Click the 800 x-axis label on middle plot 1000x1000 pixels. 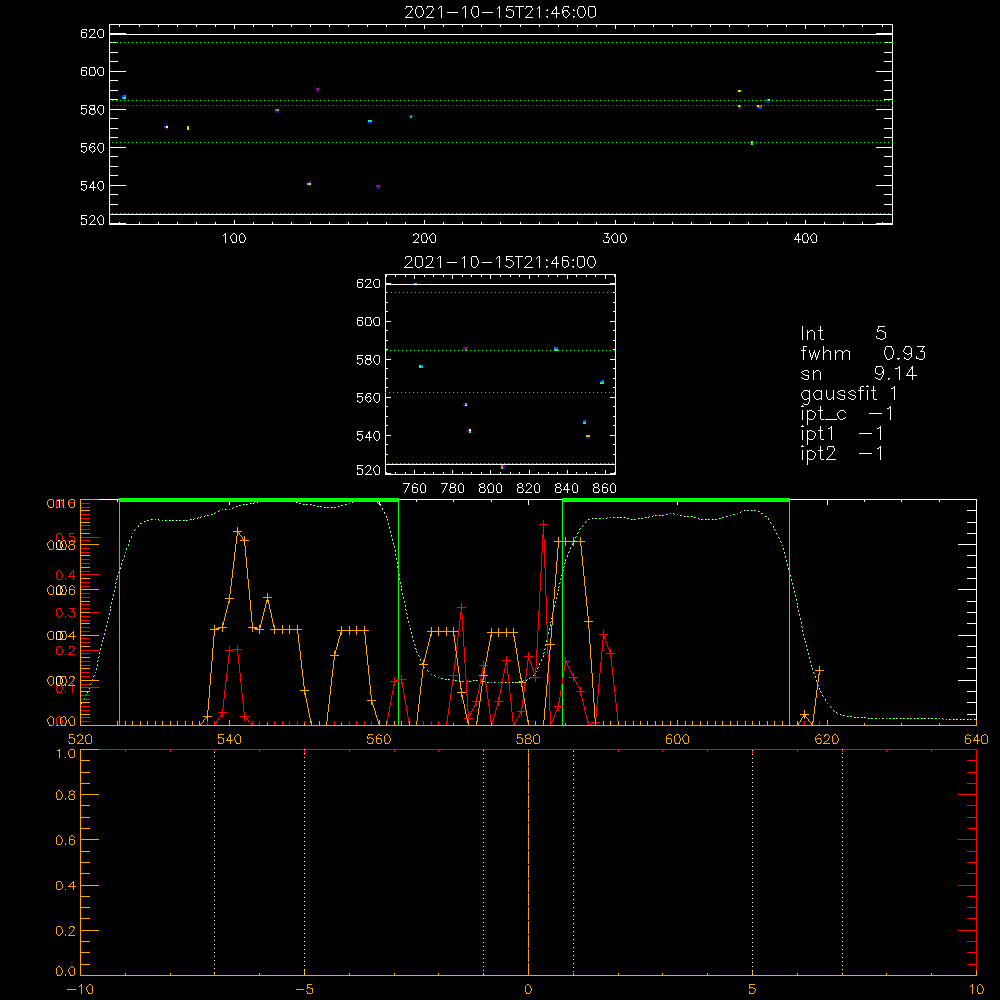(x=490, y=489)
